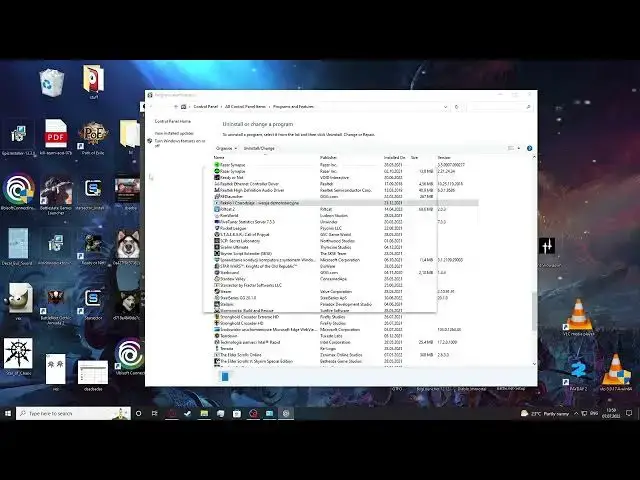This screenshot has height=480, width=640.
Task: Click the help question mark icon
Action: (529, 148)
